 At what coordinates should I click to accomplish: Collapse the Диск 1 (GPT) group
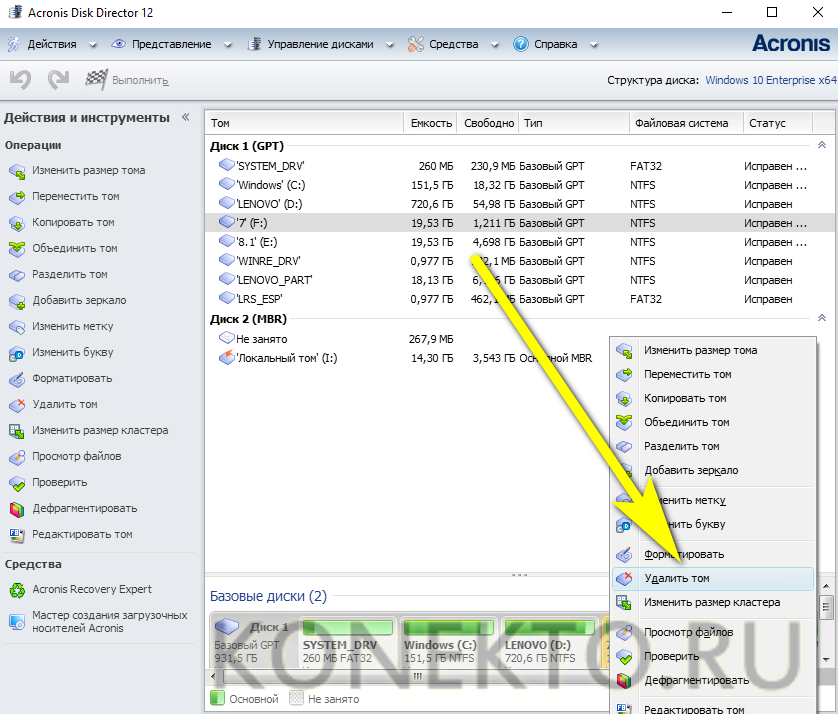point(822,145)
